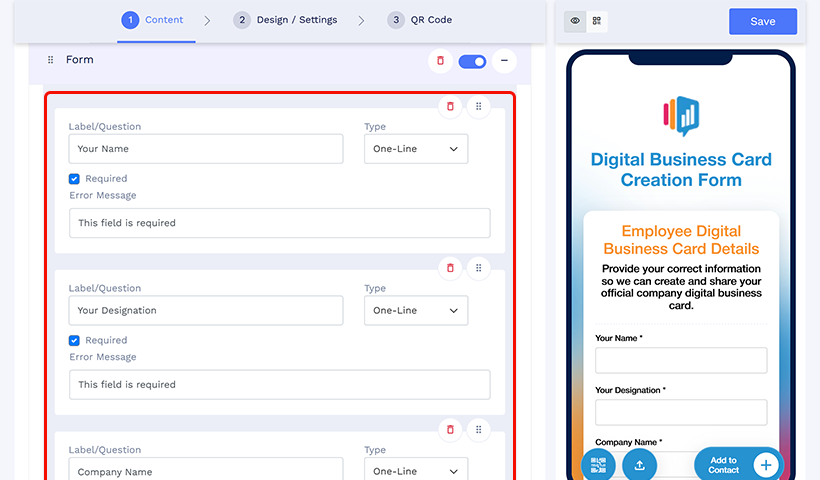Image resolution: width=820 pixels, height=480 pixels.
Task: Show the eye preview mode
Action: [x=575, y=21]
